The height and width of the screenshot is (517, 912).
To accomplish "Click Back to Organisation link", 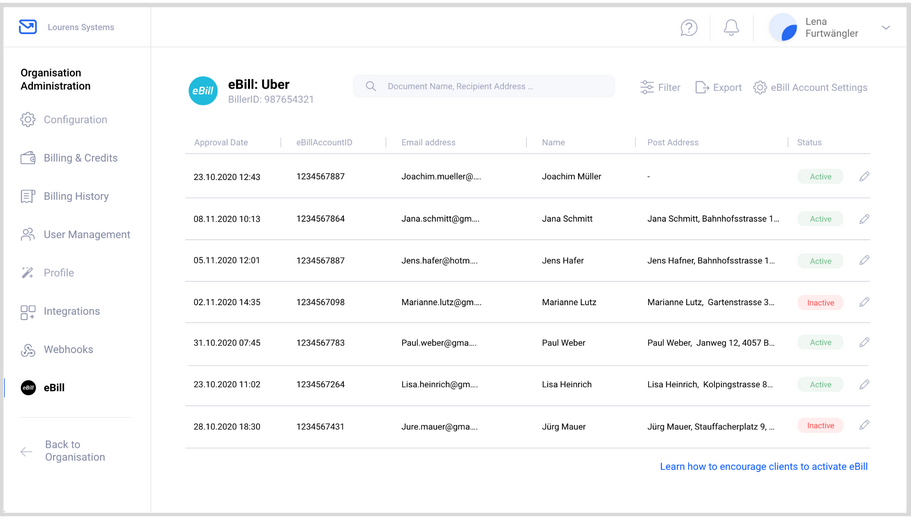I will (x=75, y=451).
